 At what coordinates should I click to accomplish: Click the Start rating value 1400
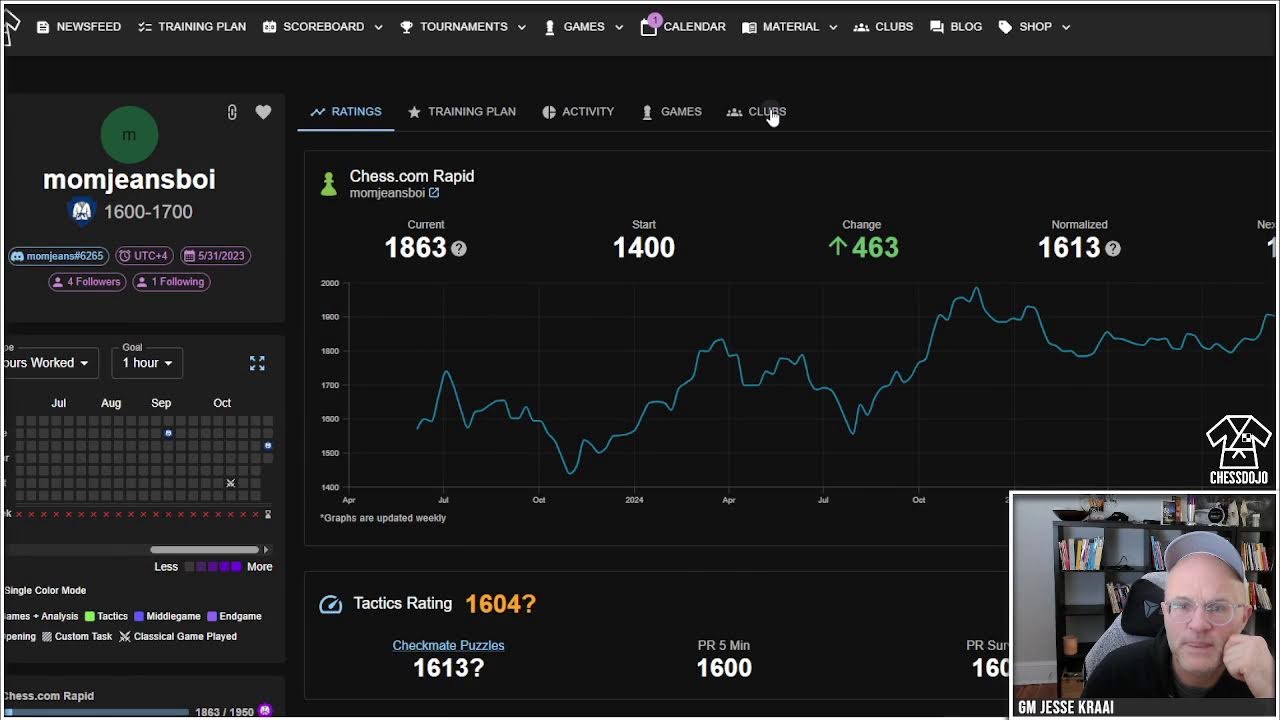(644, 248)
